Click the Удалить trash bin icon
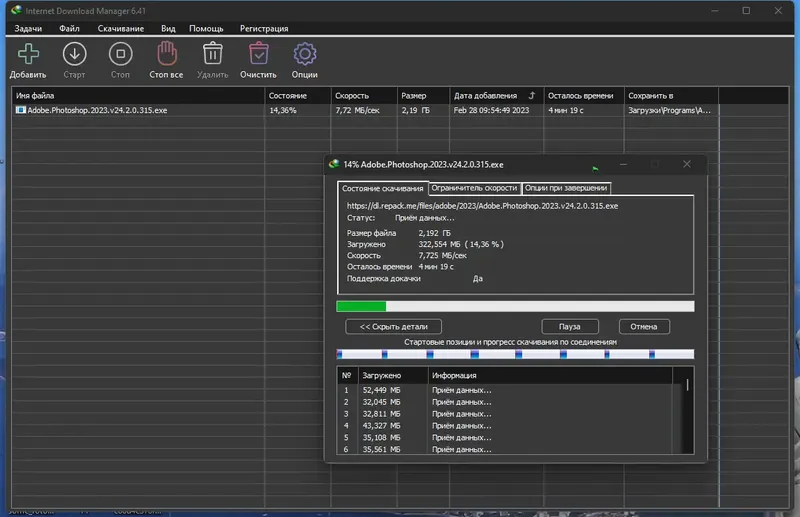Image resolution: width=800 pixels, height=517 pixels. point(212,54)
